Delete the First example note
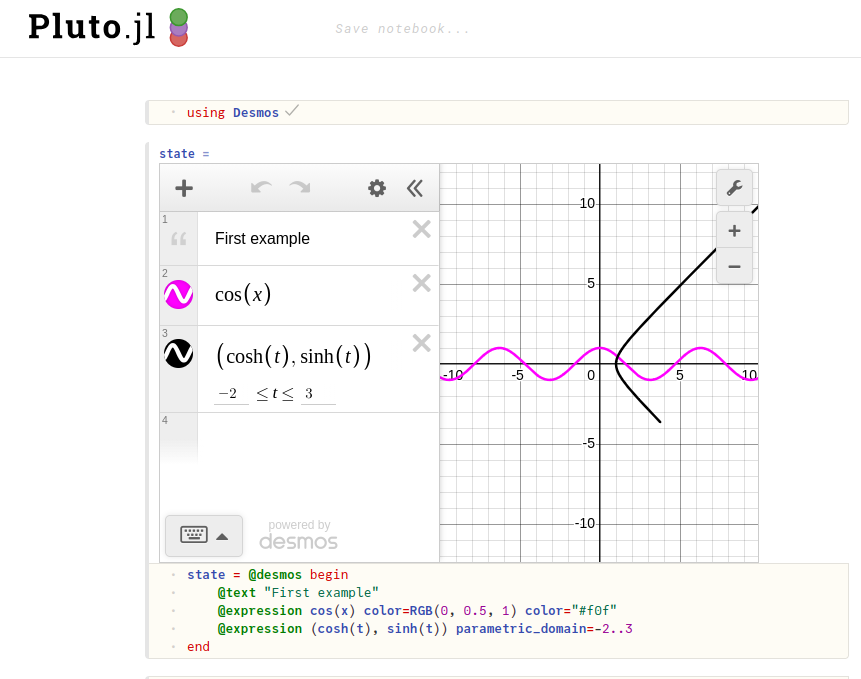Image resolution: width=861 pixels, height=679 pixels. click(421, 230)
